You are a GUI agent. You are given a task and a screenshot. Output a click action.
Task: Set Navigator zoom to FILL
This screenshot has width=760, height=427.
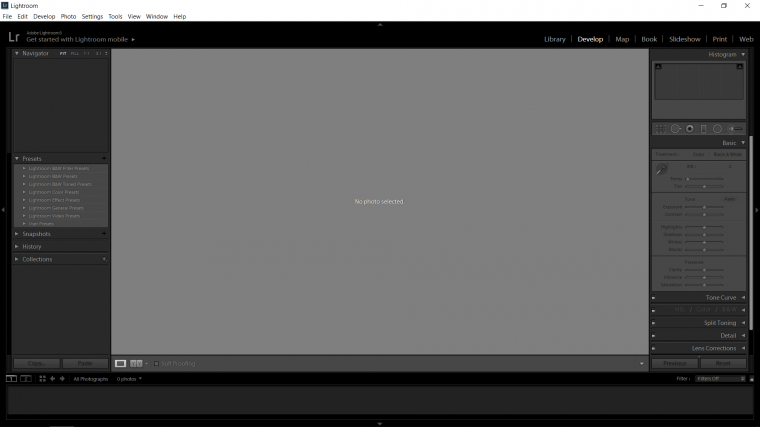(x=75, y=54)
